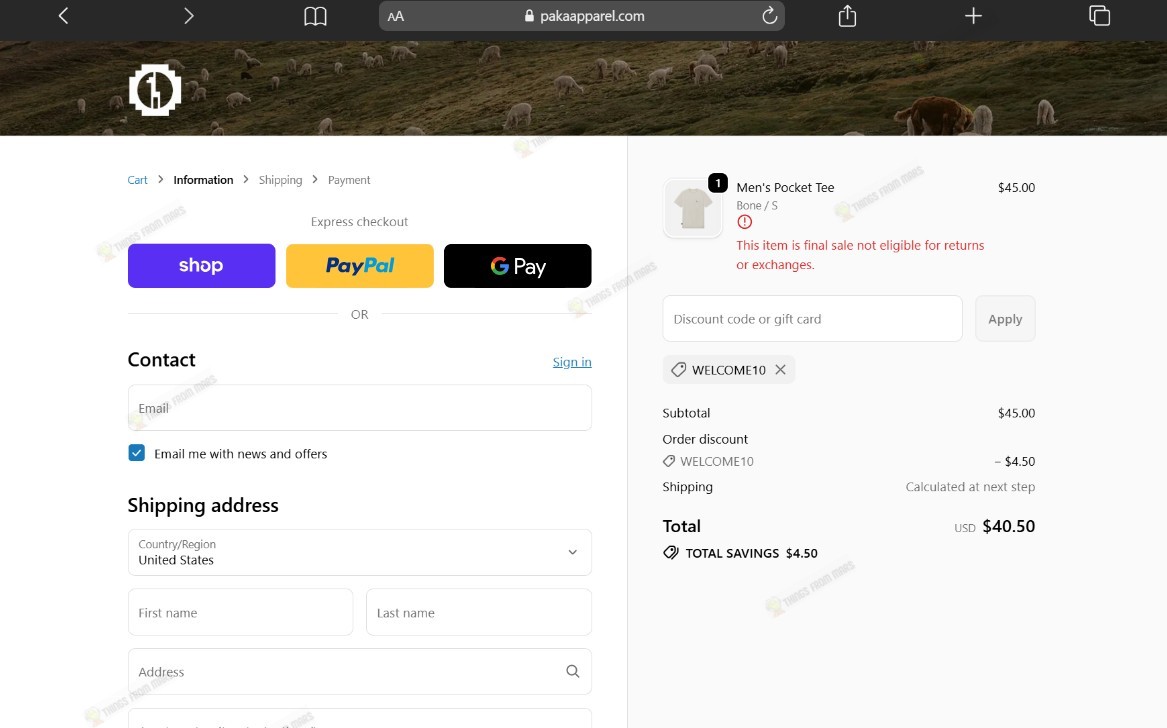Click the $45.00 subtotal value
1167x728 pixels.
[x=1016, y=413]
